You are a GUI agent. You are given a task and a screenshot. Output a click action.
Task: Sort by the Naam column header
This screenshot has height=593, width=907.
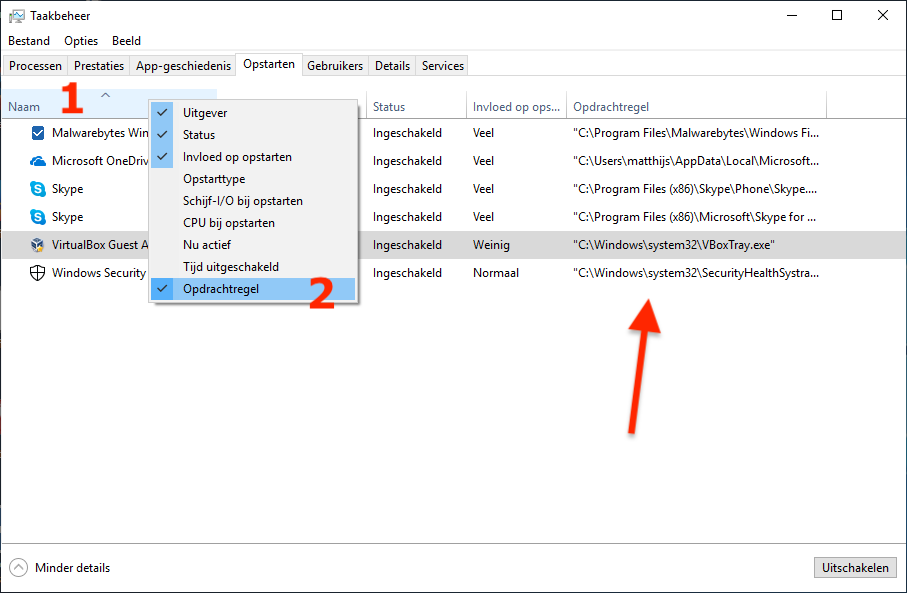[x=25, y=107]
